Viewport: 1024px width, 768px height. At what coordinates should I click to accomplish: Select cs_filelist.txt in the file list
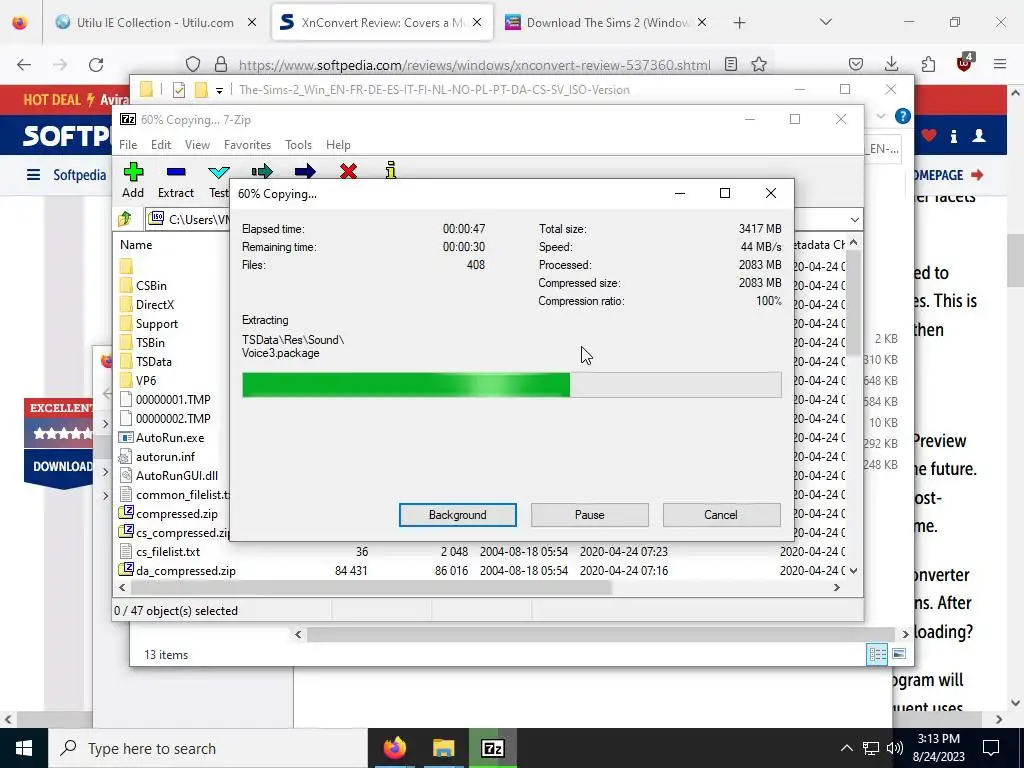[168, 552]
